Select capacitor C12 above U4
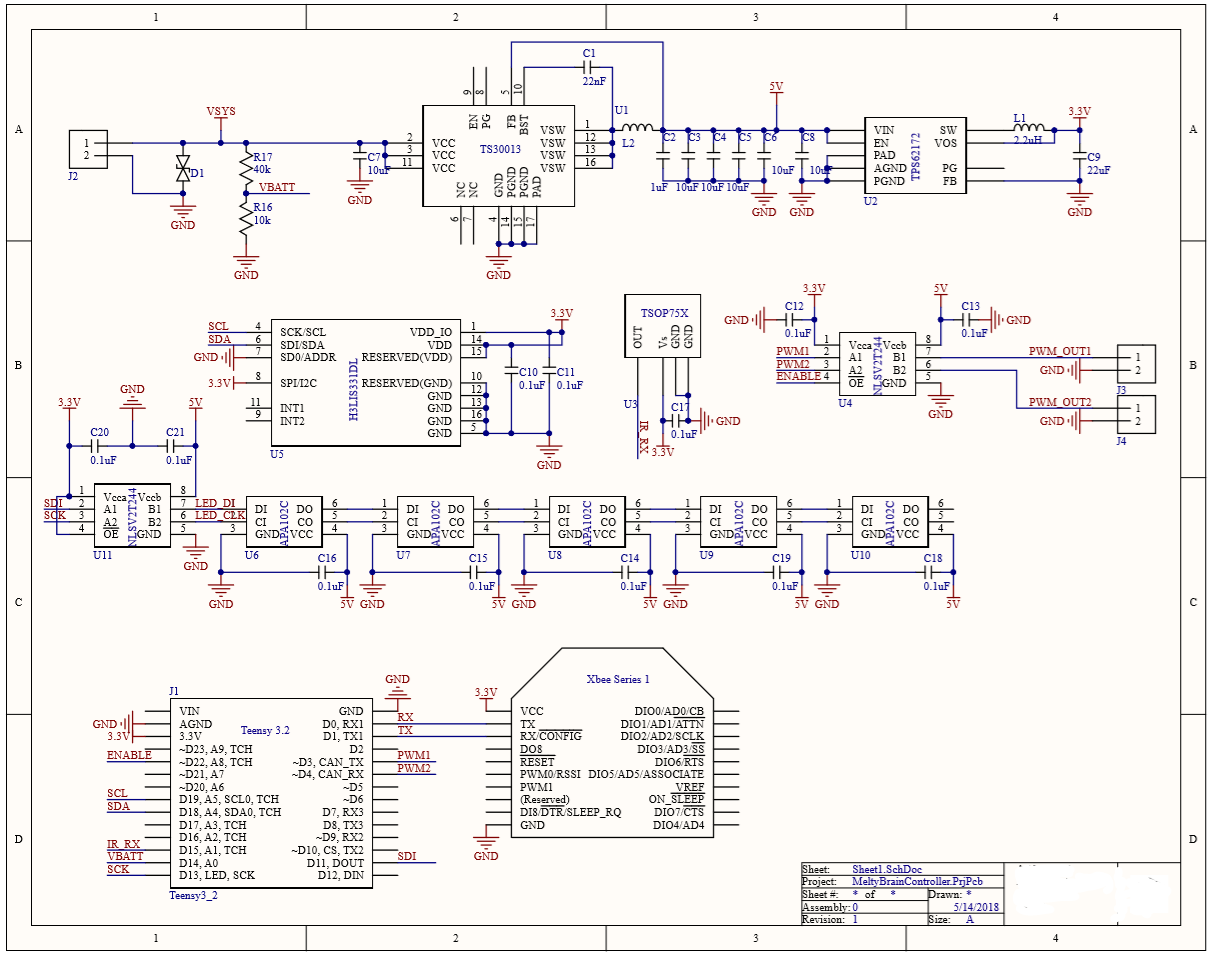This screenshot has height=956, width=1211. coord(791,320)
